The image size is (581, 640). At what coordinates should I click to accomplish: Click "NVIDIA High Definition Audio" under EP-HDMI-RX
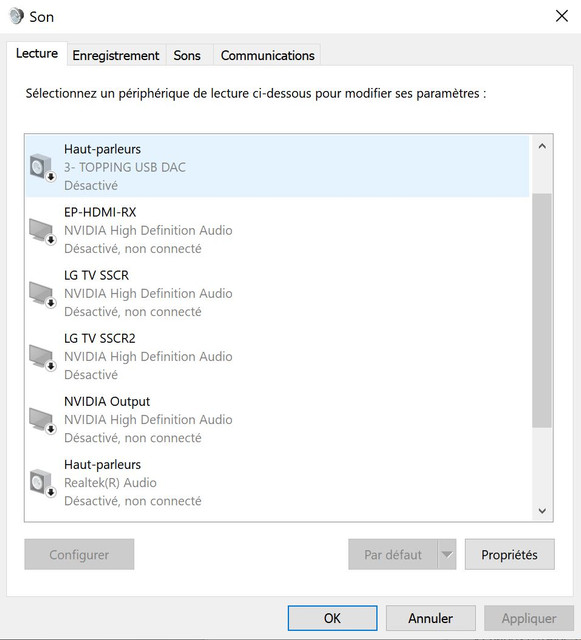pyautogui.click(x=148, y=231)
